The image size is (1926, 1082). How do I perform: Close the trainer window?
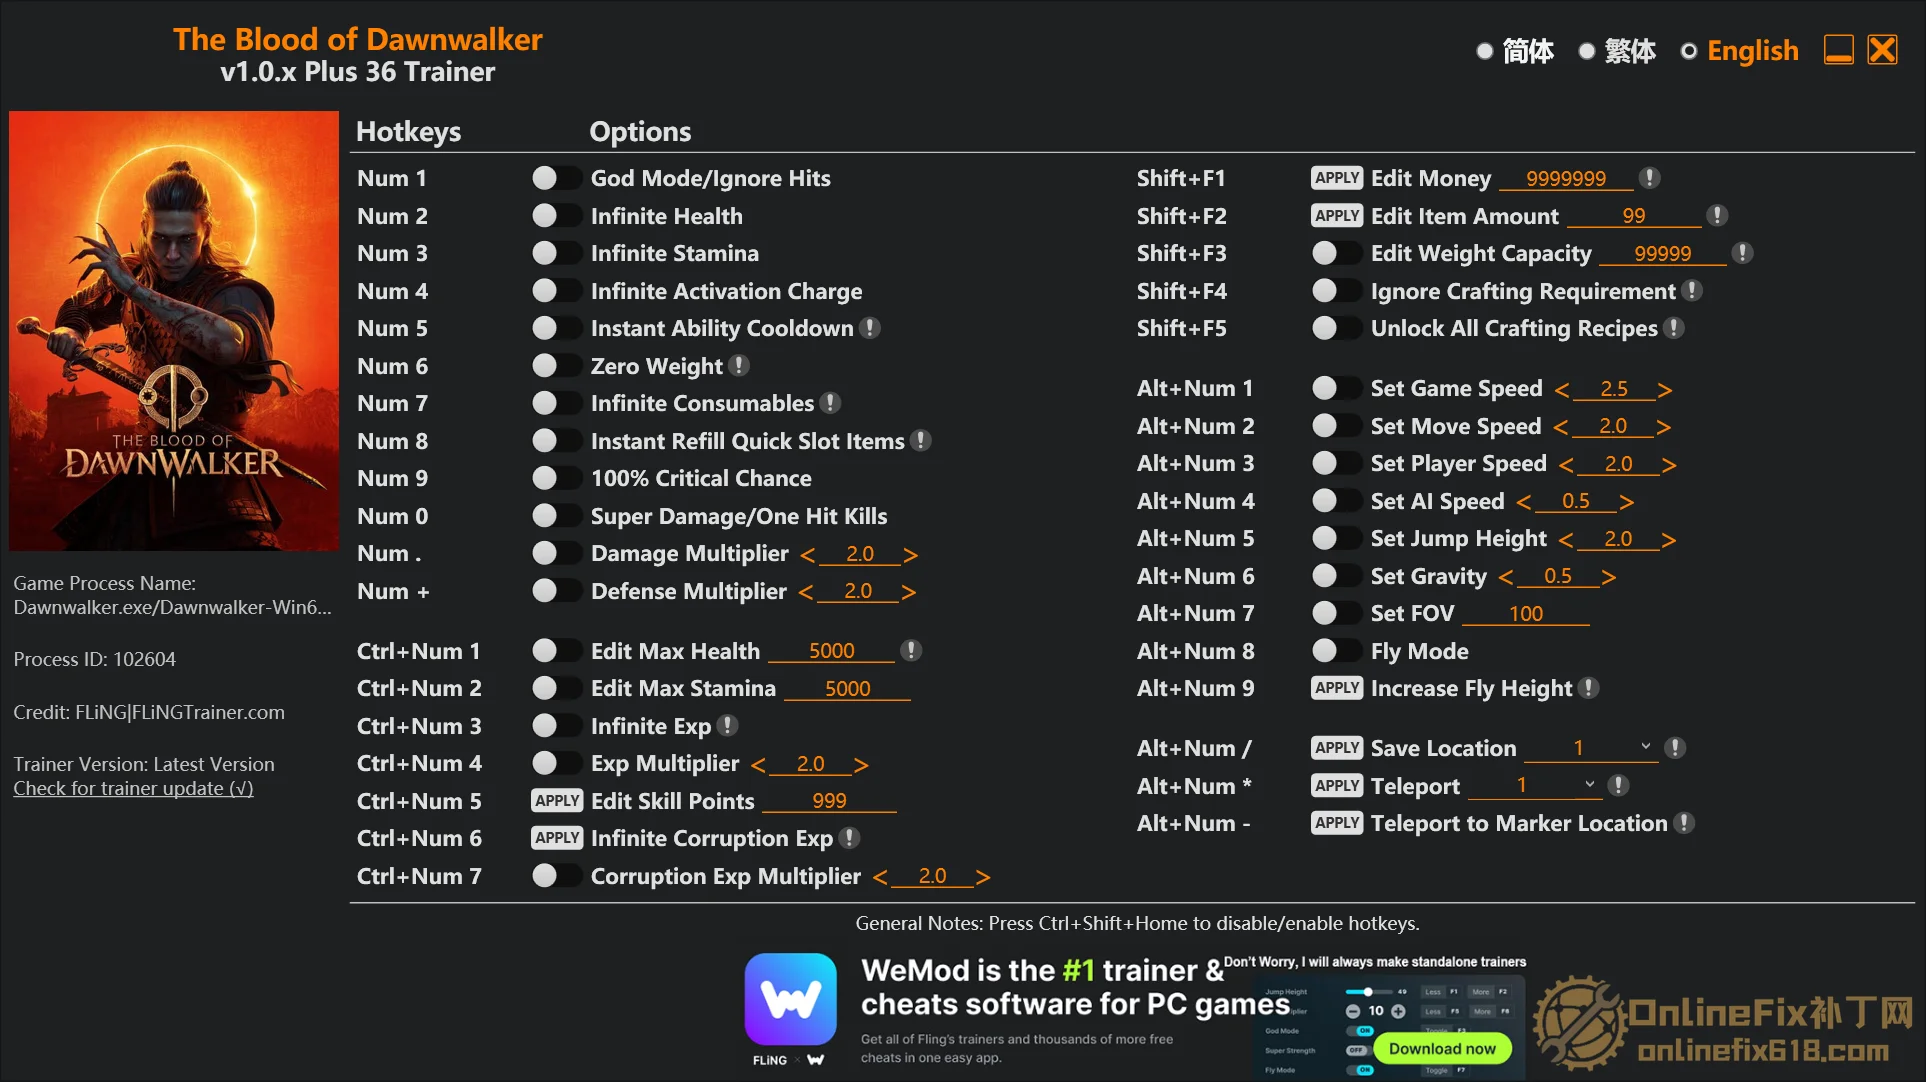click(x=1882, y=50)
